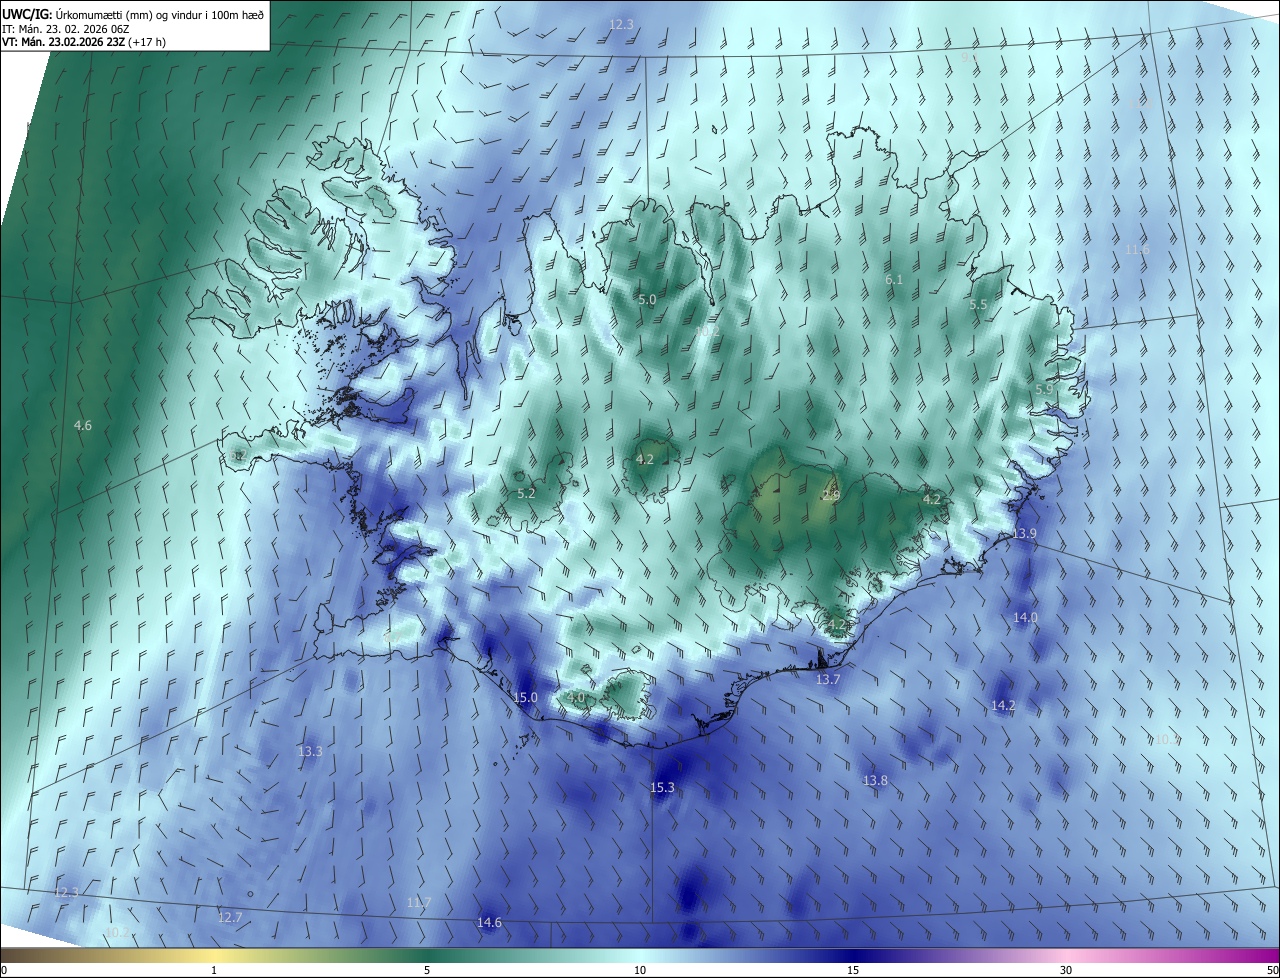Click the 4.6 value label
This screenshot has width=1280, height=978.
click(83, 426)
